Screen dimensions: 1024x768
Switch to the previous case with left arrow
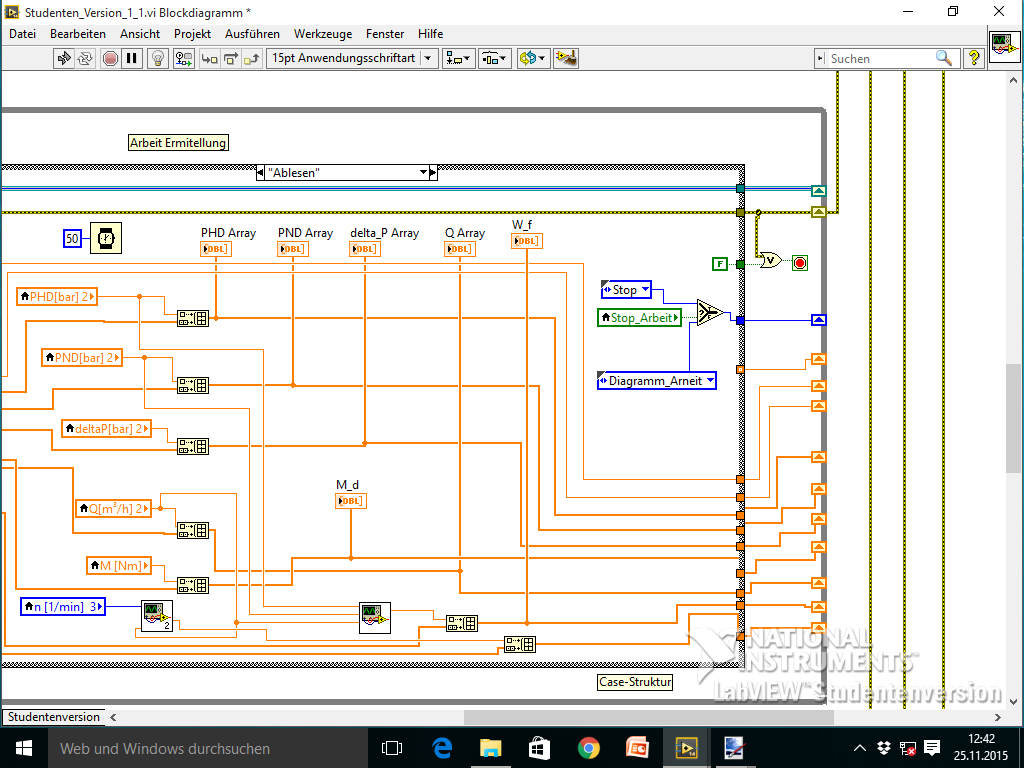pyautogui.click(x=261, y=173)
